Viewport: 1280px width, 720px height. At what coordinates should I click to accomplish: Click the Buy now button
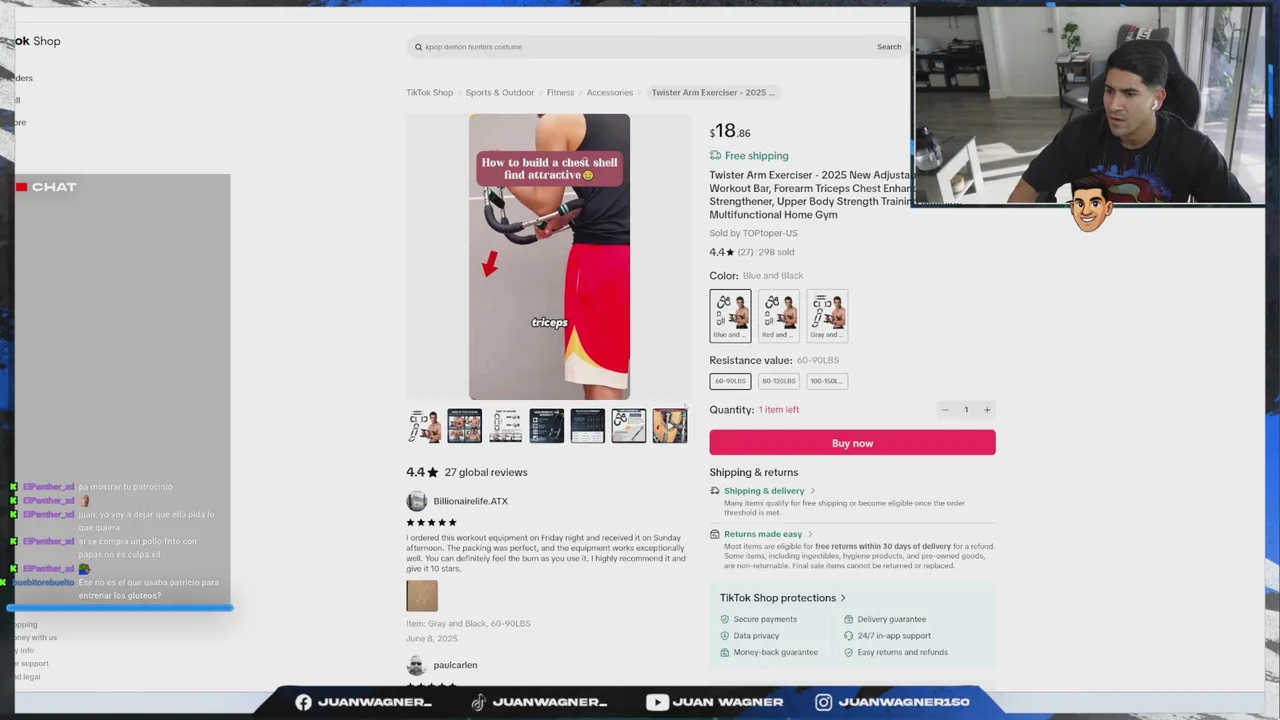tap(852, 443)
